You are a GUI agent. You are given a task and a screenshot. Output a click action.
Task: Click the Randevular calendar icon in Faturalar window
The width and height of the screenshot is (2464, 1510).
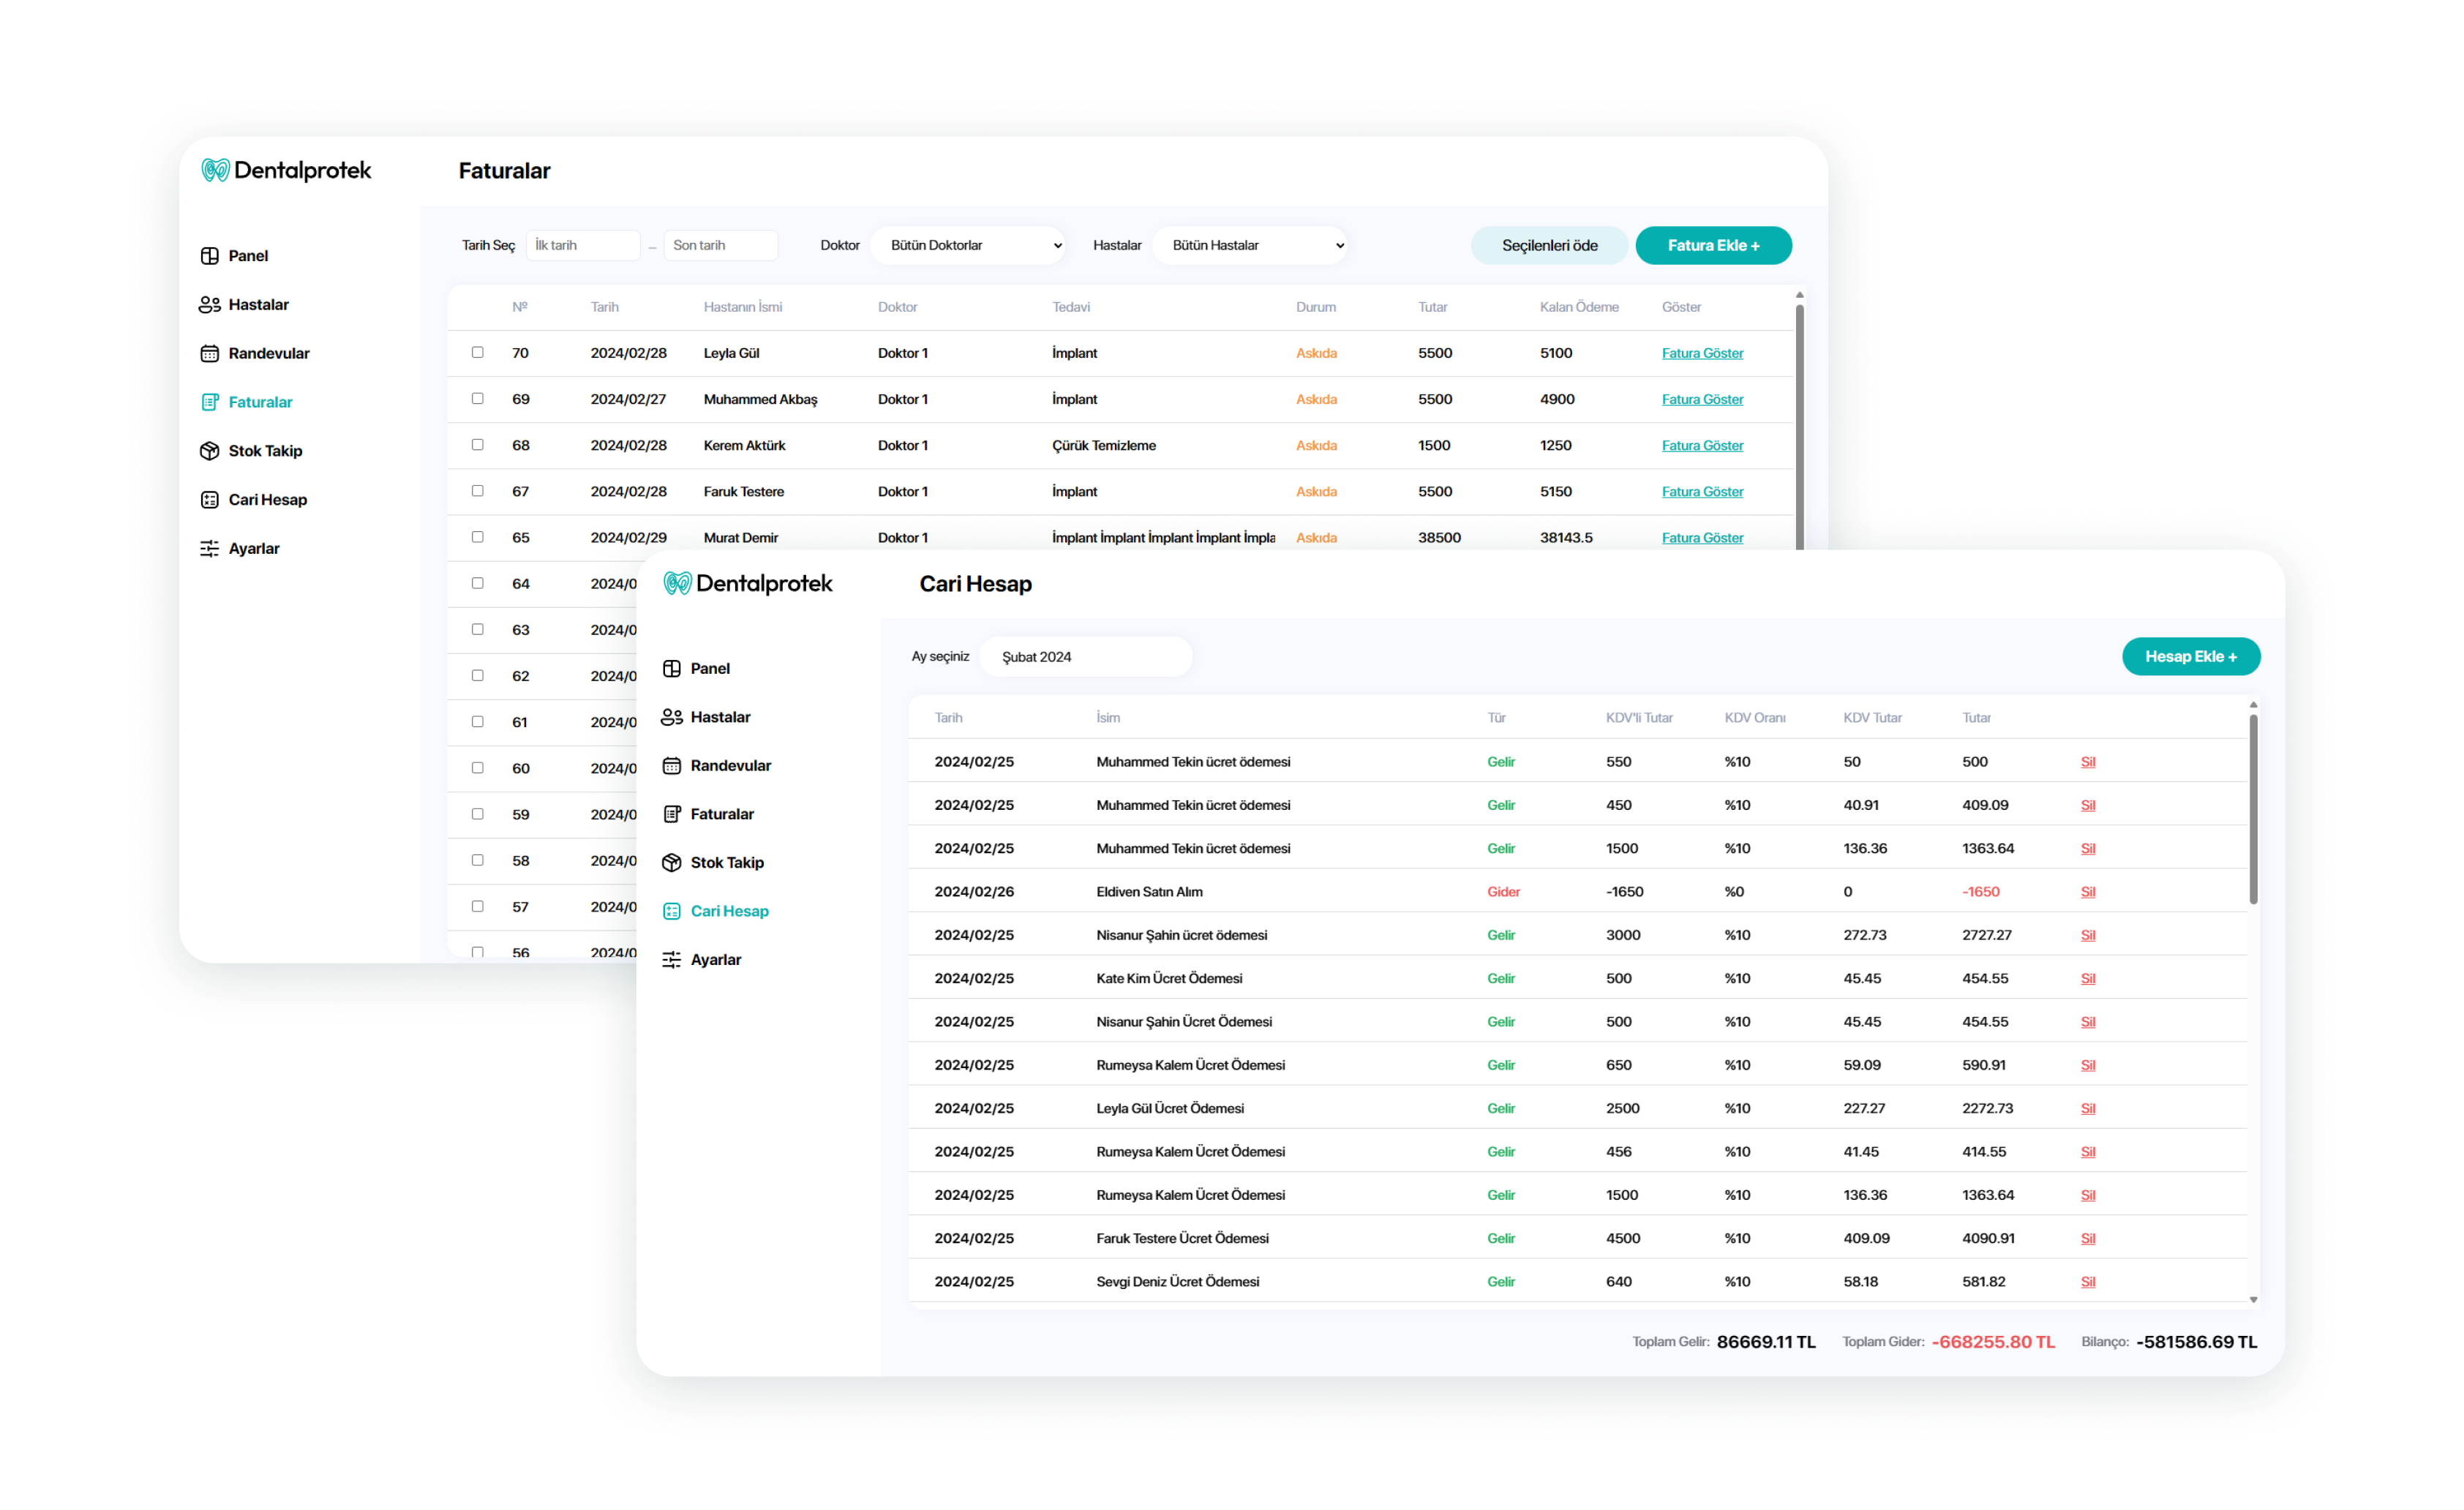coord(209,354)
